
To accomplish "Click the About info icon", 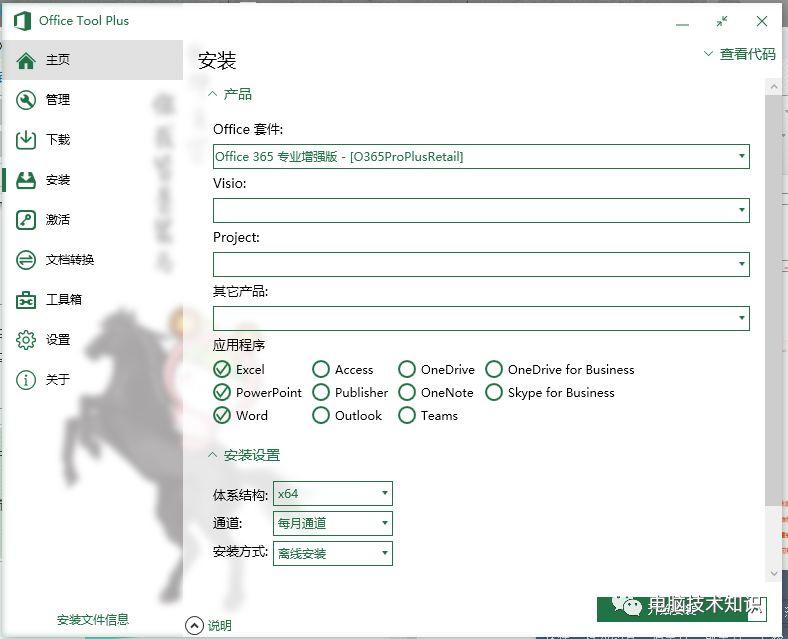I will point(26,379).
